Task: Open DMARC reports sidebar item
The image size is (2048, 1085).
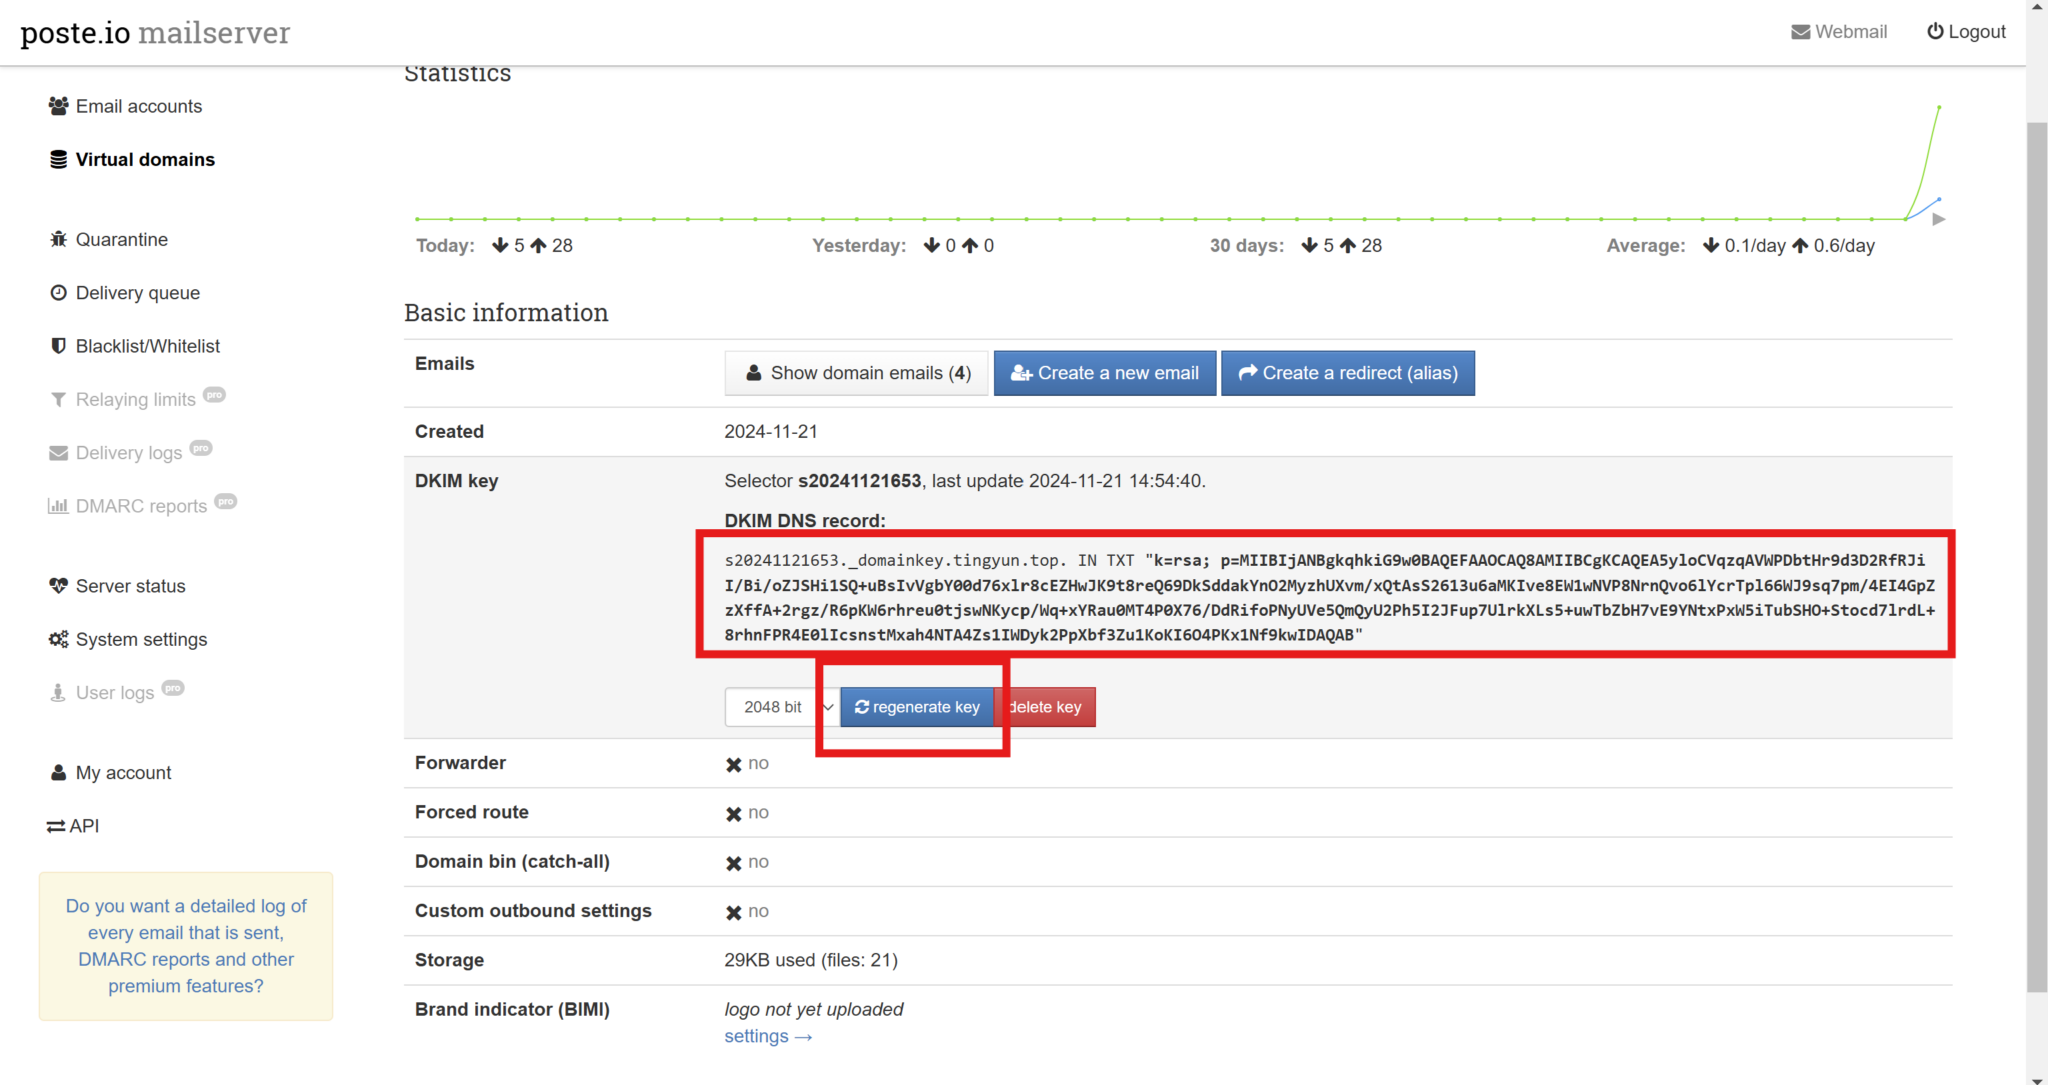Action: (140, 506)
